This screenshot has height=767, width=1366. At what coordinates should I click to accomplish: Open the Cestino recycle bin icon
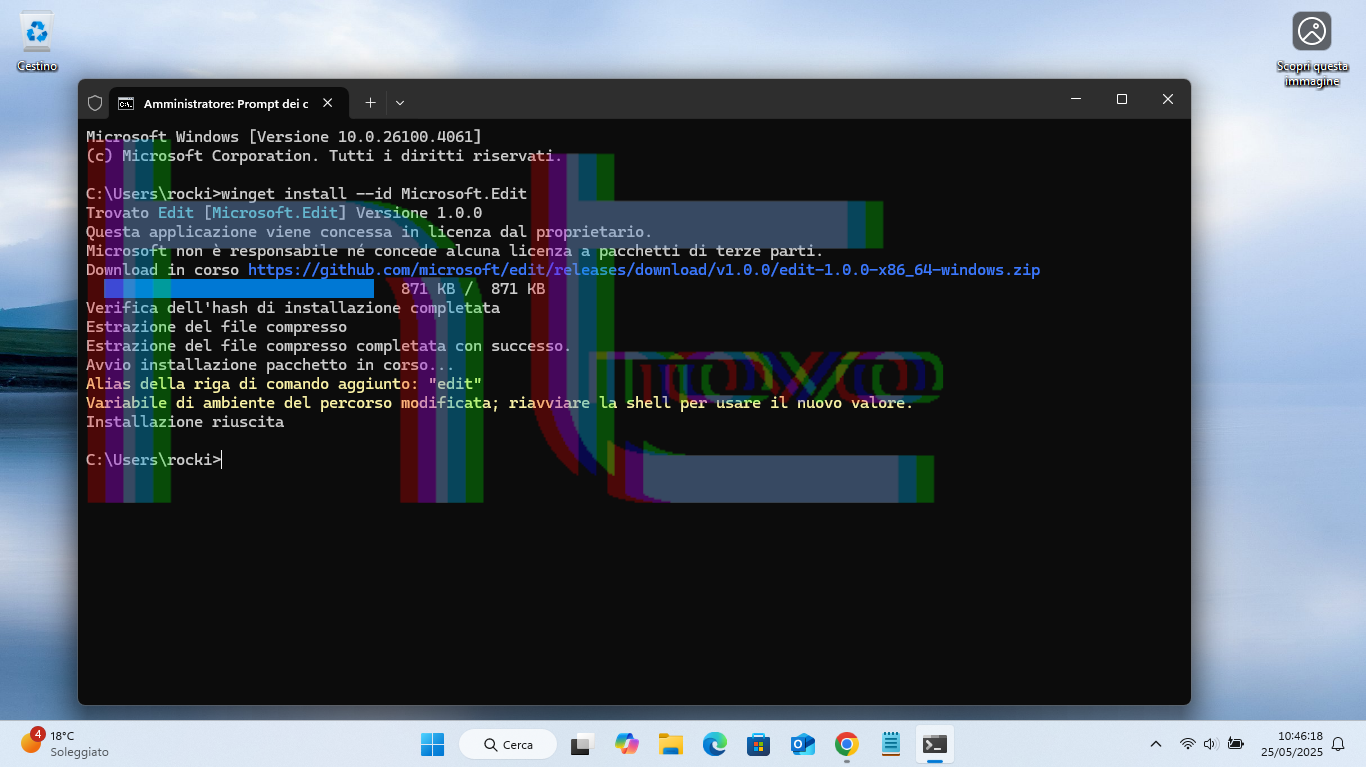coord(37,42)
